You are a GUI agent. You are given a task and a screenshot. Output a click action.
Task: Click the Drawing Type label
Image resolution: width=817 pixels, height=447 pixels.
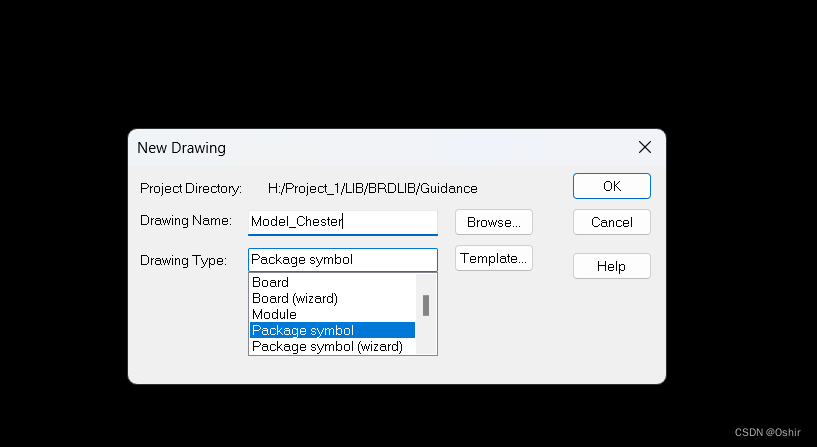click(184, 260)
